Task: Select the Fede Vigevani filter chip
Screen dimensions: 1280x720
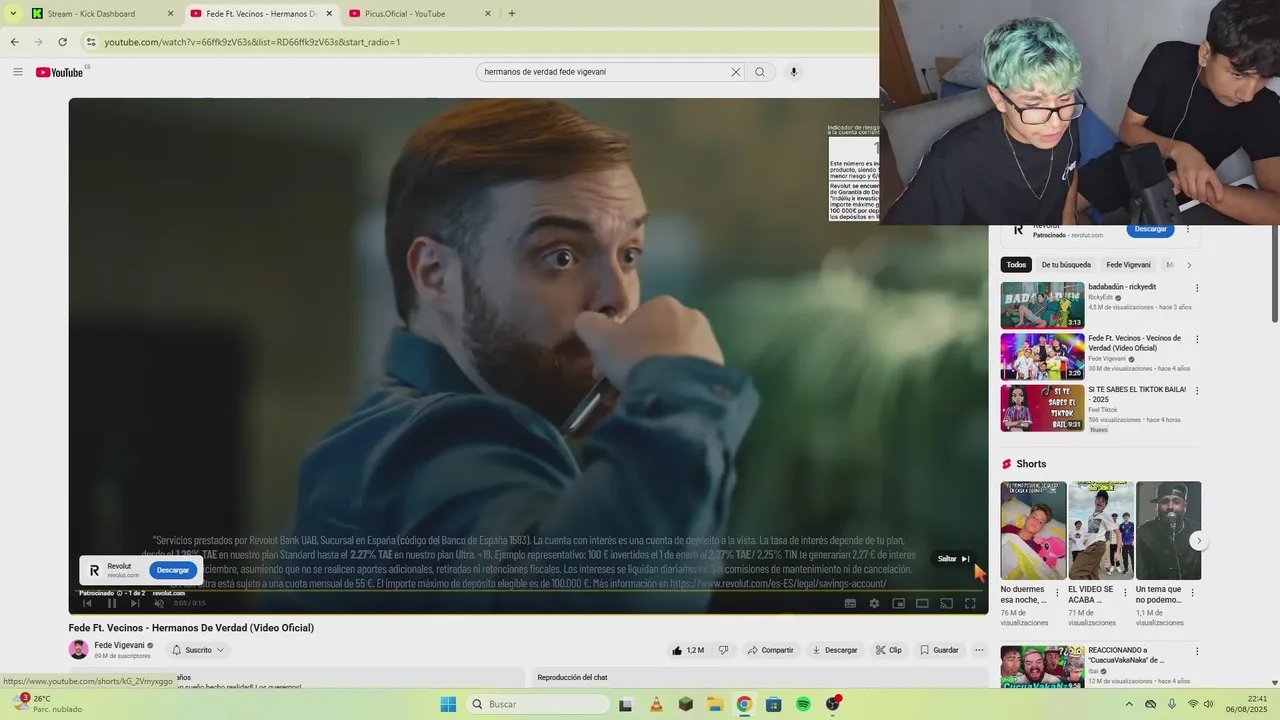Action: coord(1128,265)
